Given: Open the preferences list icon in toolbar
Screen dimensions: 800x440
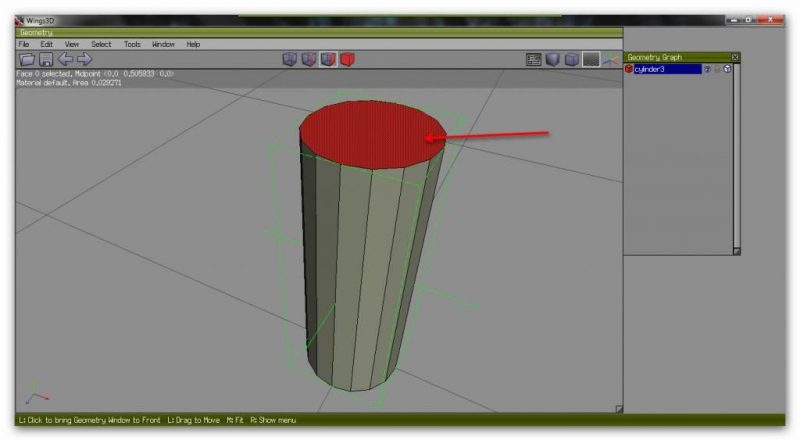Looking at the screenshot, I should (534, 60).
